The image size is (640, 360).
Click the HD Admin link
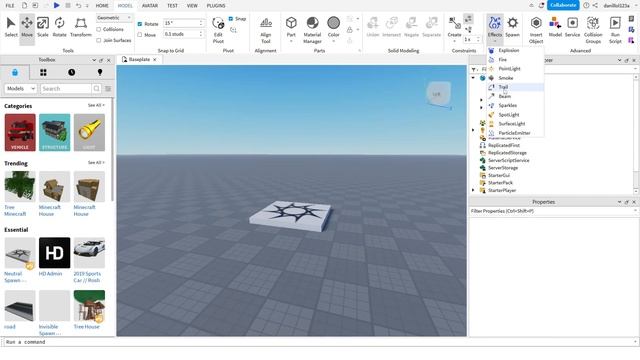(x=50, y=274)
